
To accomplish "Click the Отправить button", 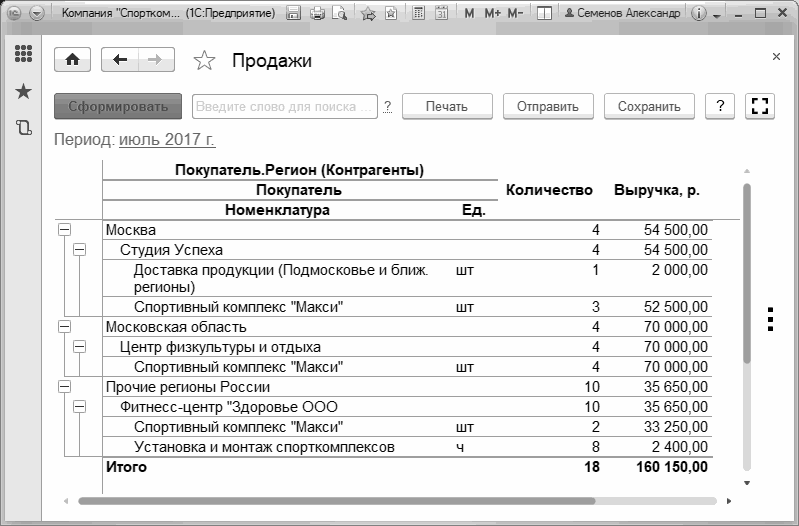I will [548, 106].
